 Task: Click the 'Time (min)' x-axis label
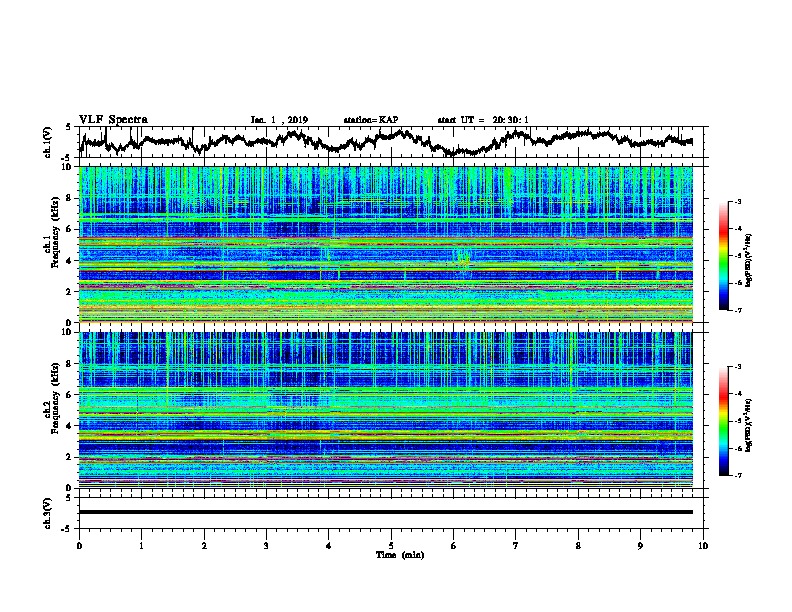pyautogui.click(x=400, y=555)
